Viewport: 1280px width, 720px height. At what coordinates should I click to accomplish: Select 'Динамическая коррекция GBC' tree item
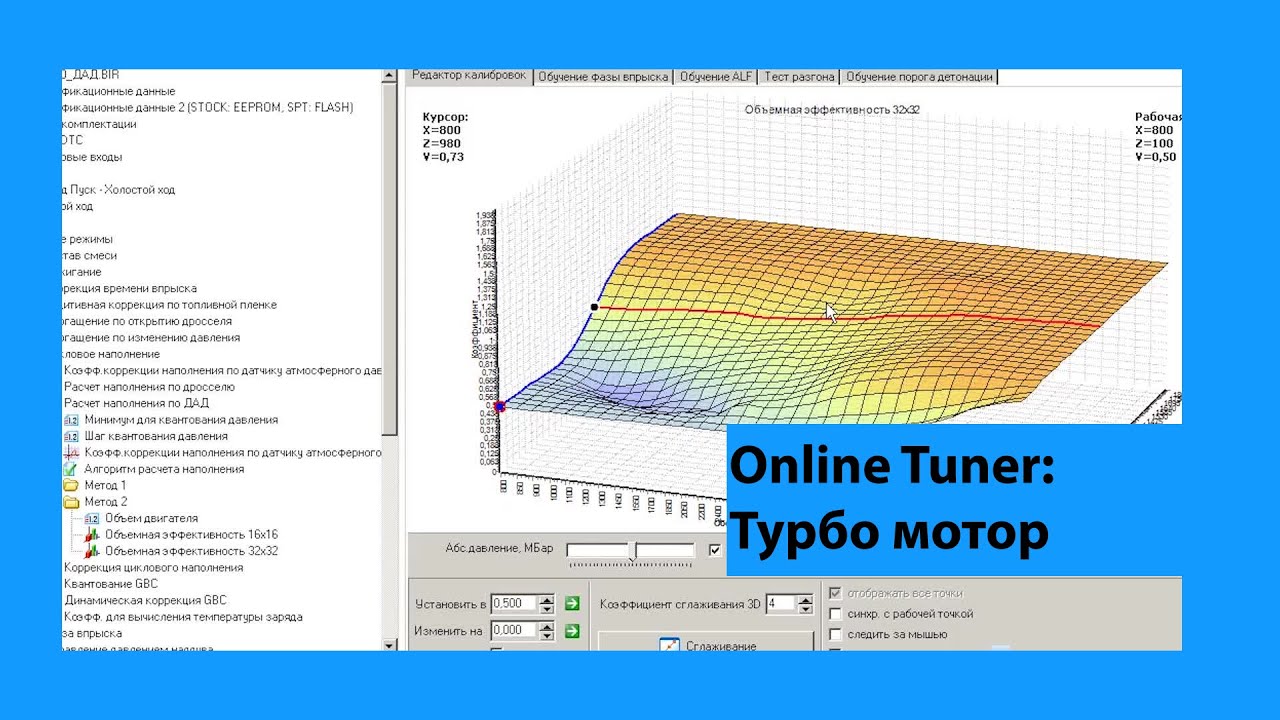(145, 600)
